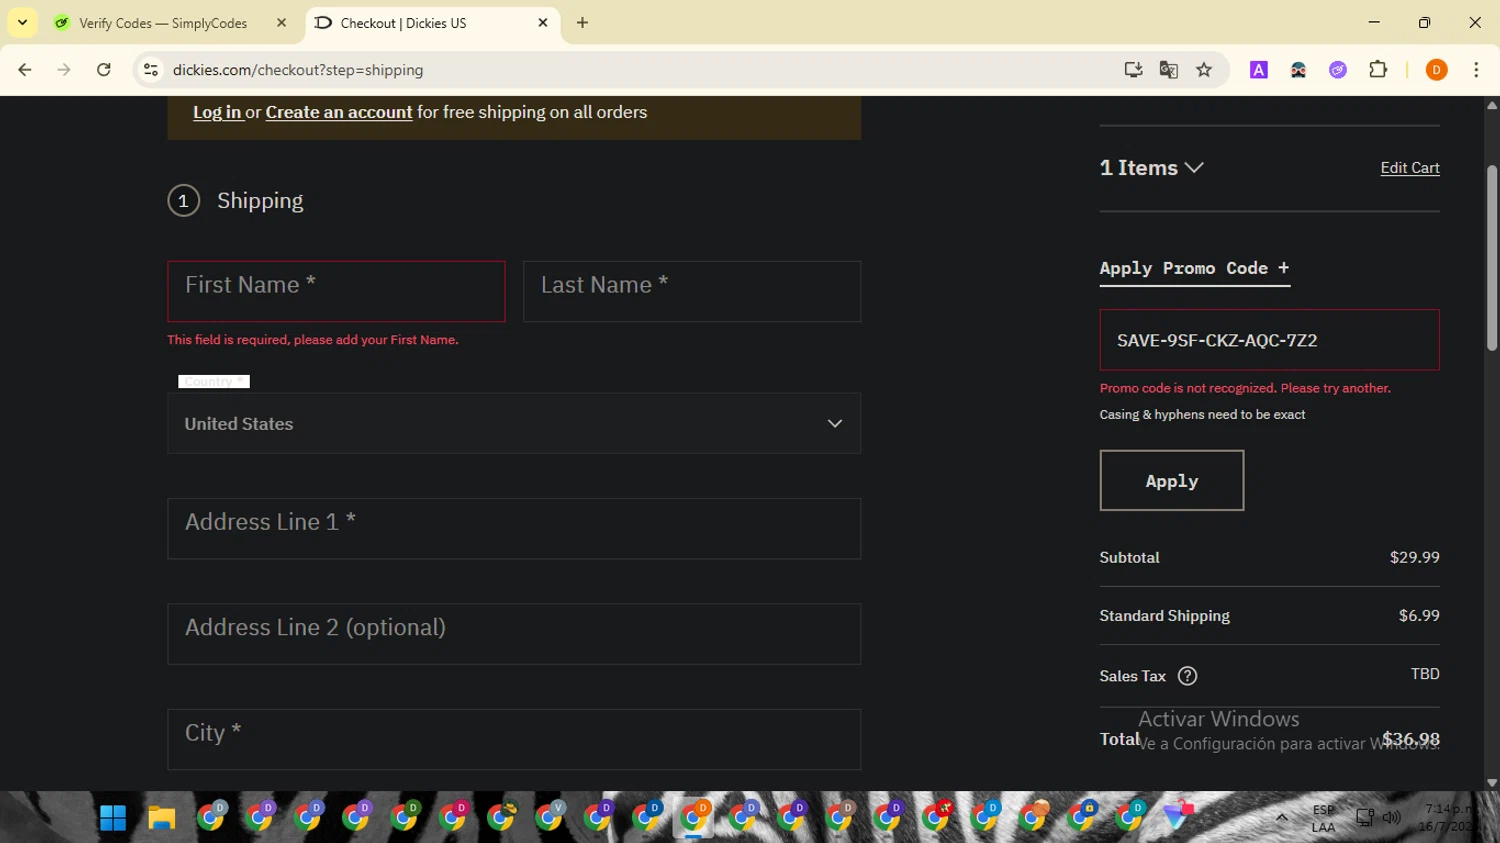This screenshot has width=1500, height=843.
Task: Follow the Create an account link
Action: click(339, 112)
